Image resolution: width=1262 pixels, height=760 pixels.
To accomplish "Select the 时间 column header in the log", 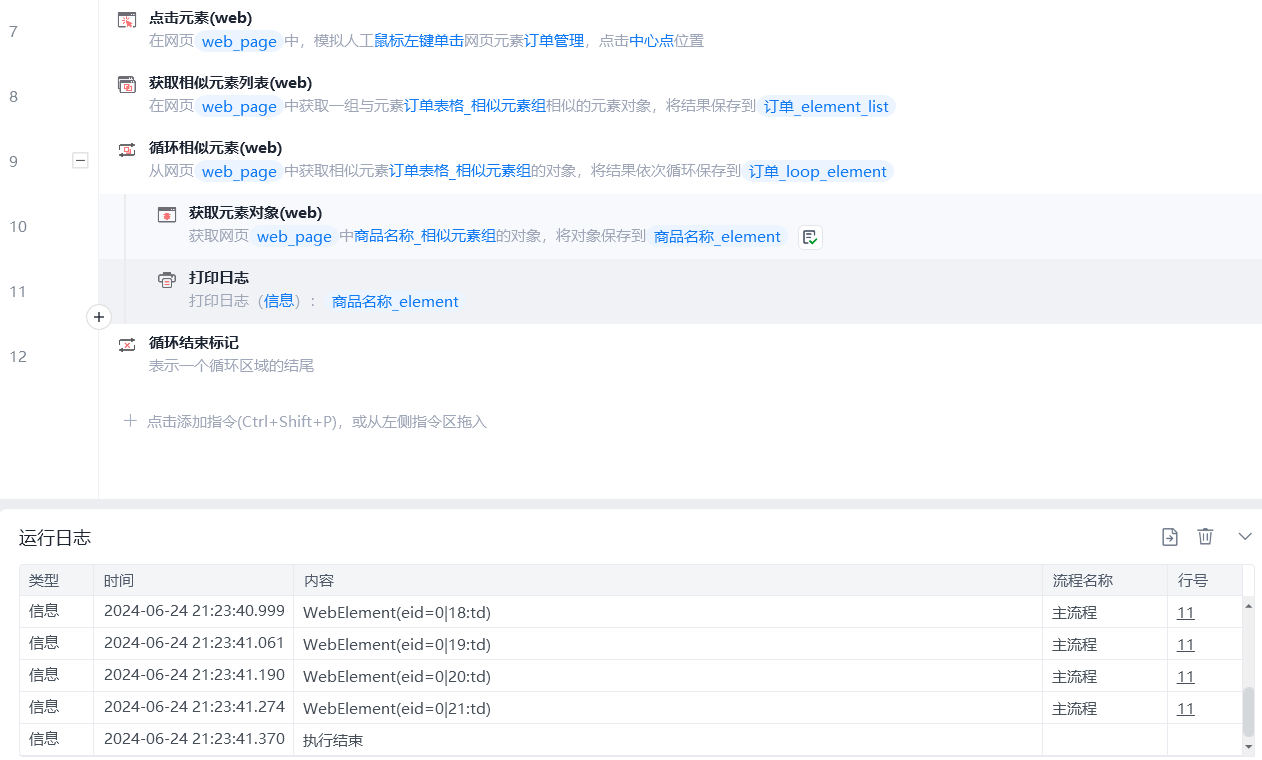I will click(x=118, y=581).
